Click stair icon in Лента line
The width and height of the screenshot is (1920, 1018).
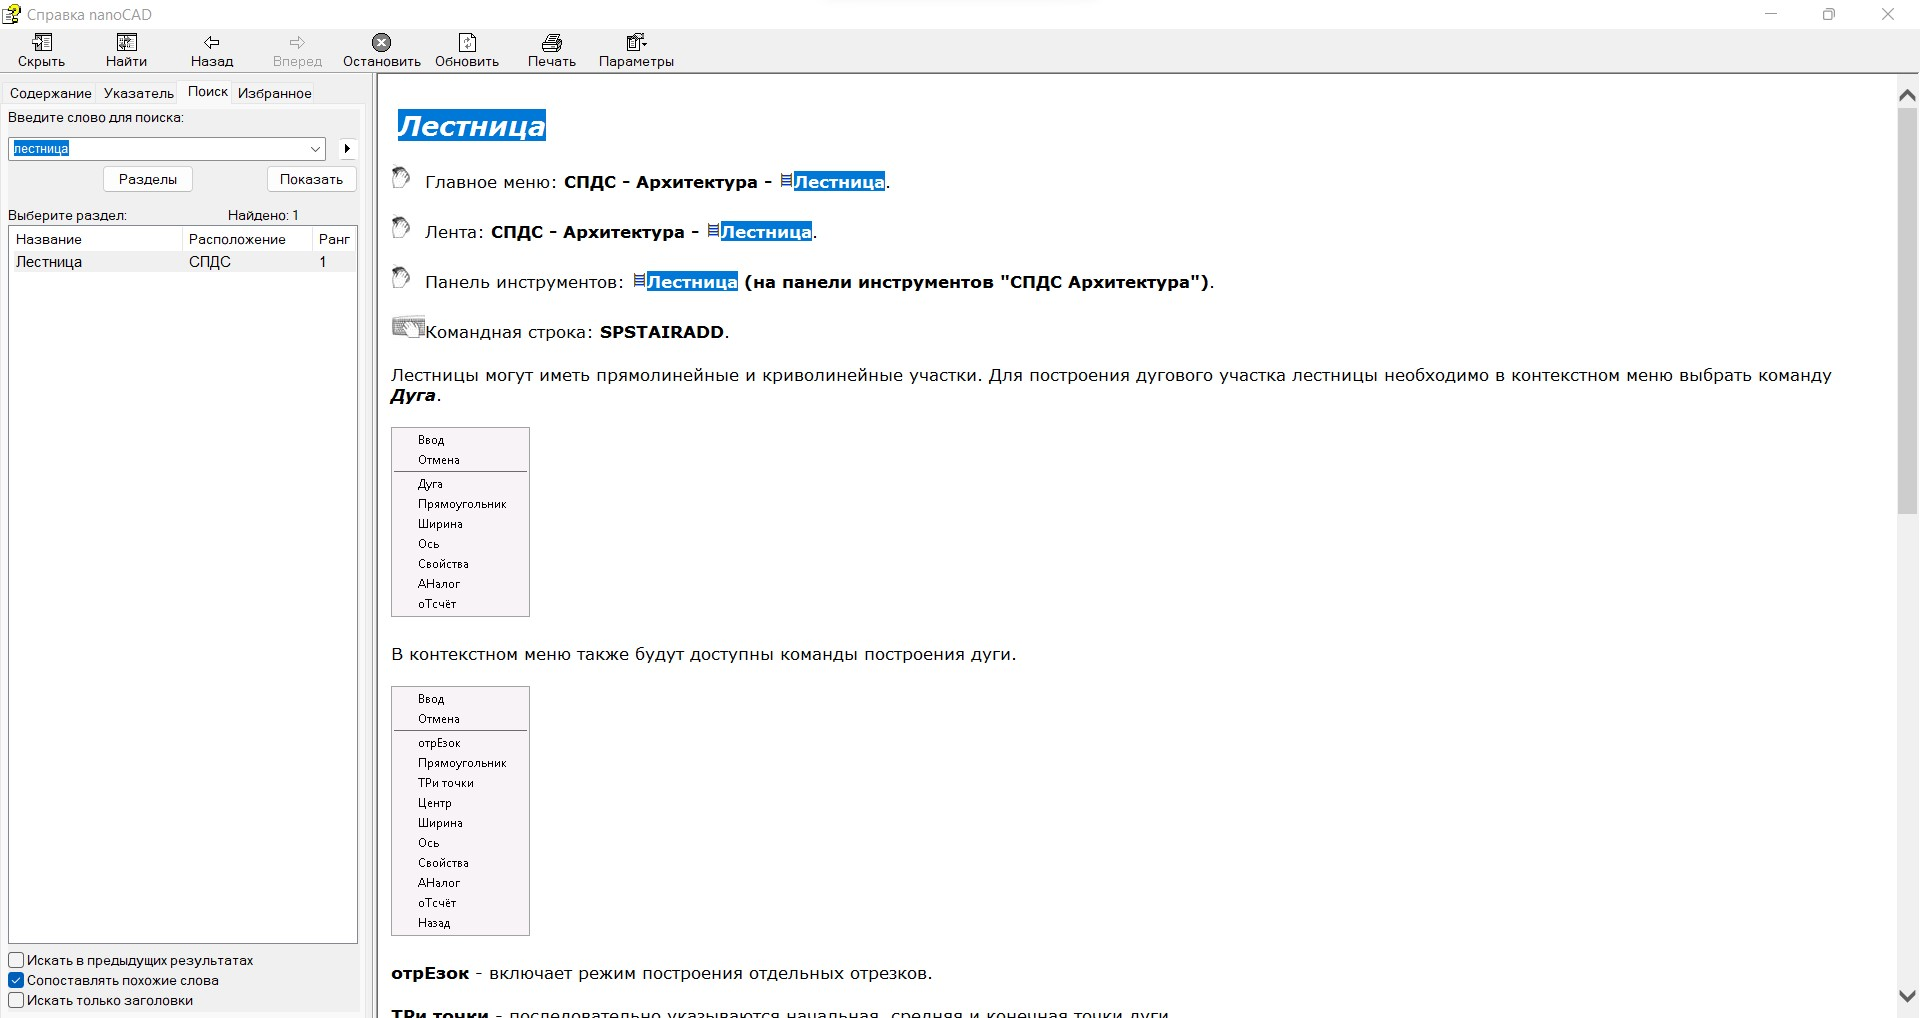pos(713,231)
